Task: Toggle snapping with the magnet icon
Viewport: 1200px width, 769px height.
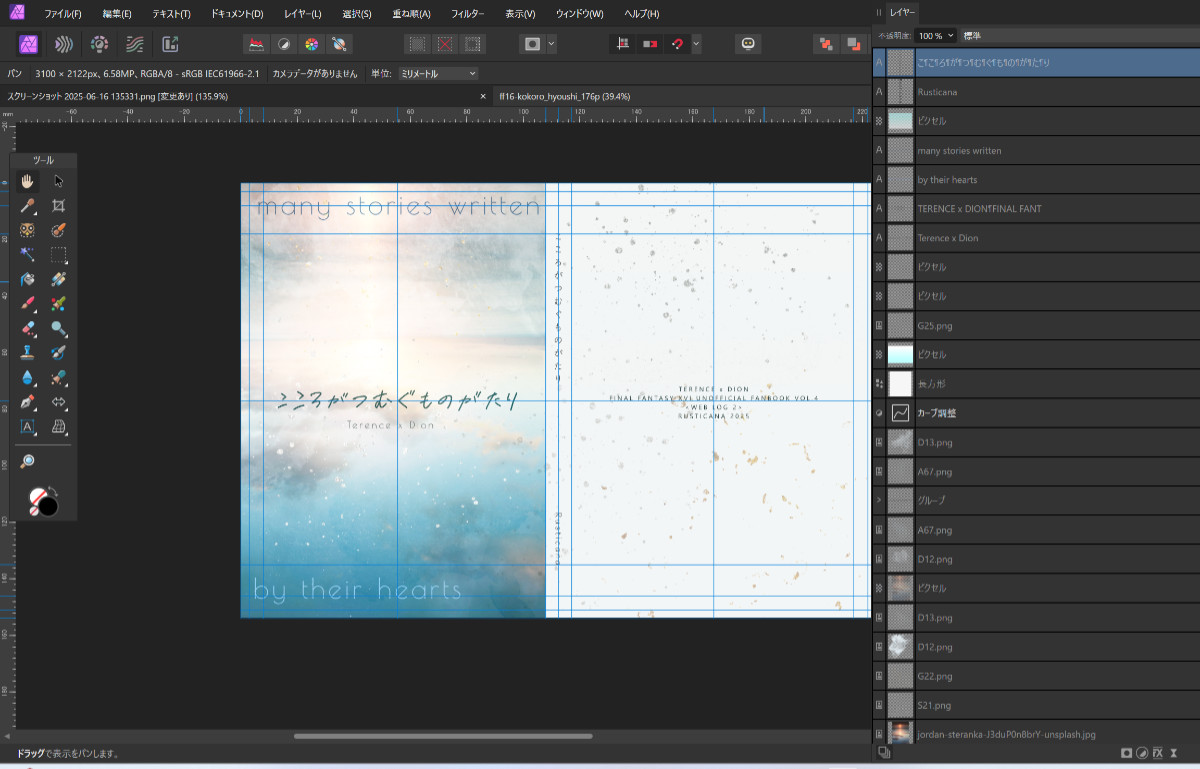Action: pyautogui.click(x=677, y=44)
